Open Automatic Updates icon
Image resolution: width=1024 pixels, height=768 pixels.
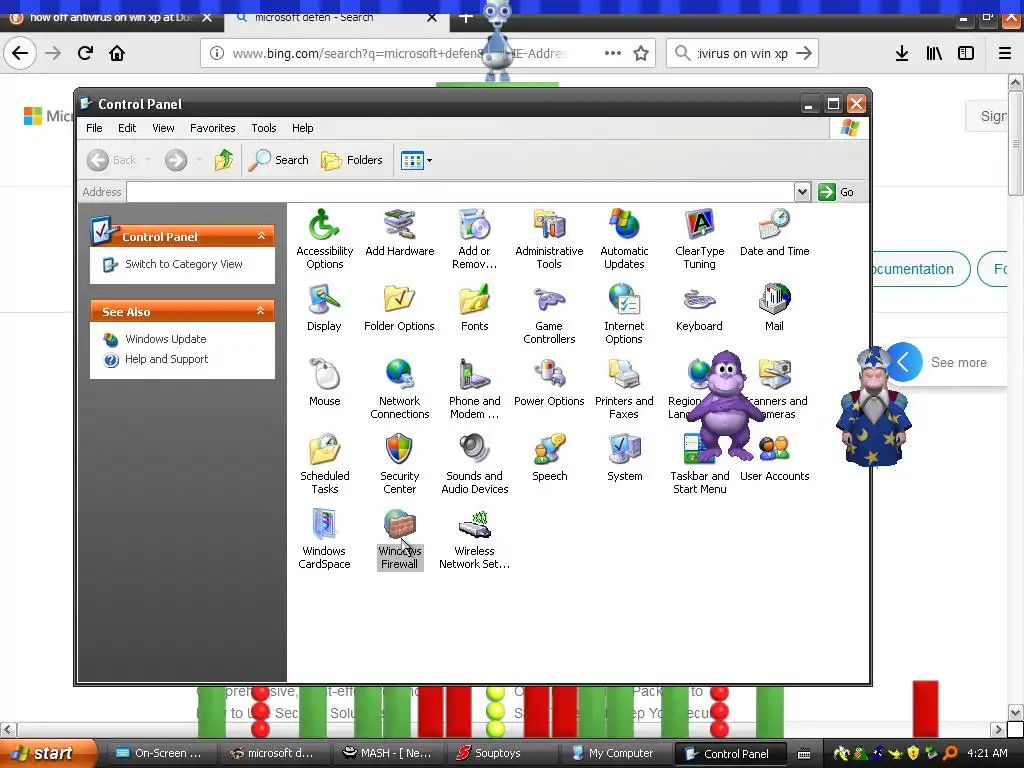pos(624,238)
